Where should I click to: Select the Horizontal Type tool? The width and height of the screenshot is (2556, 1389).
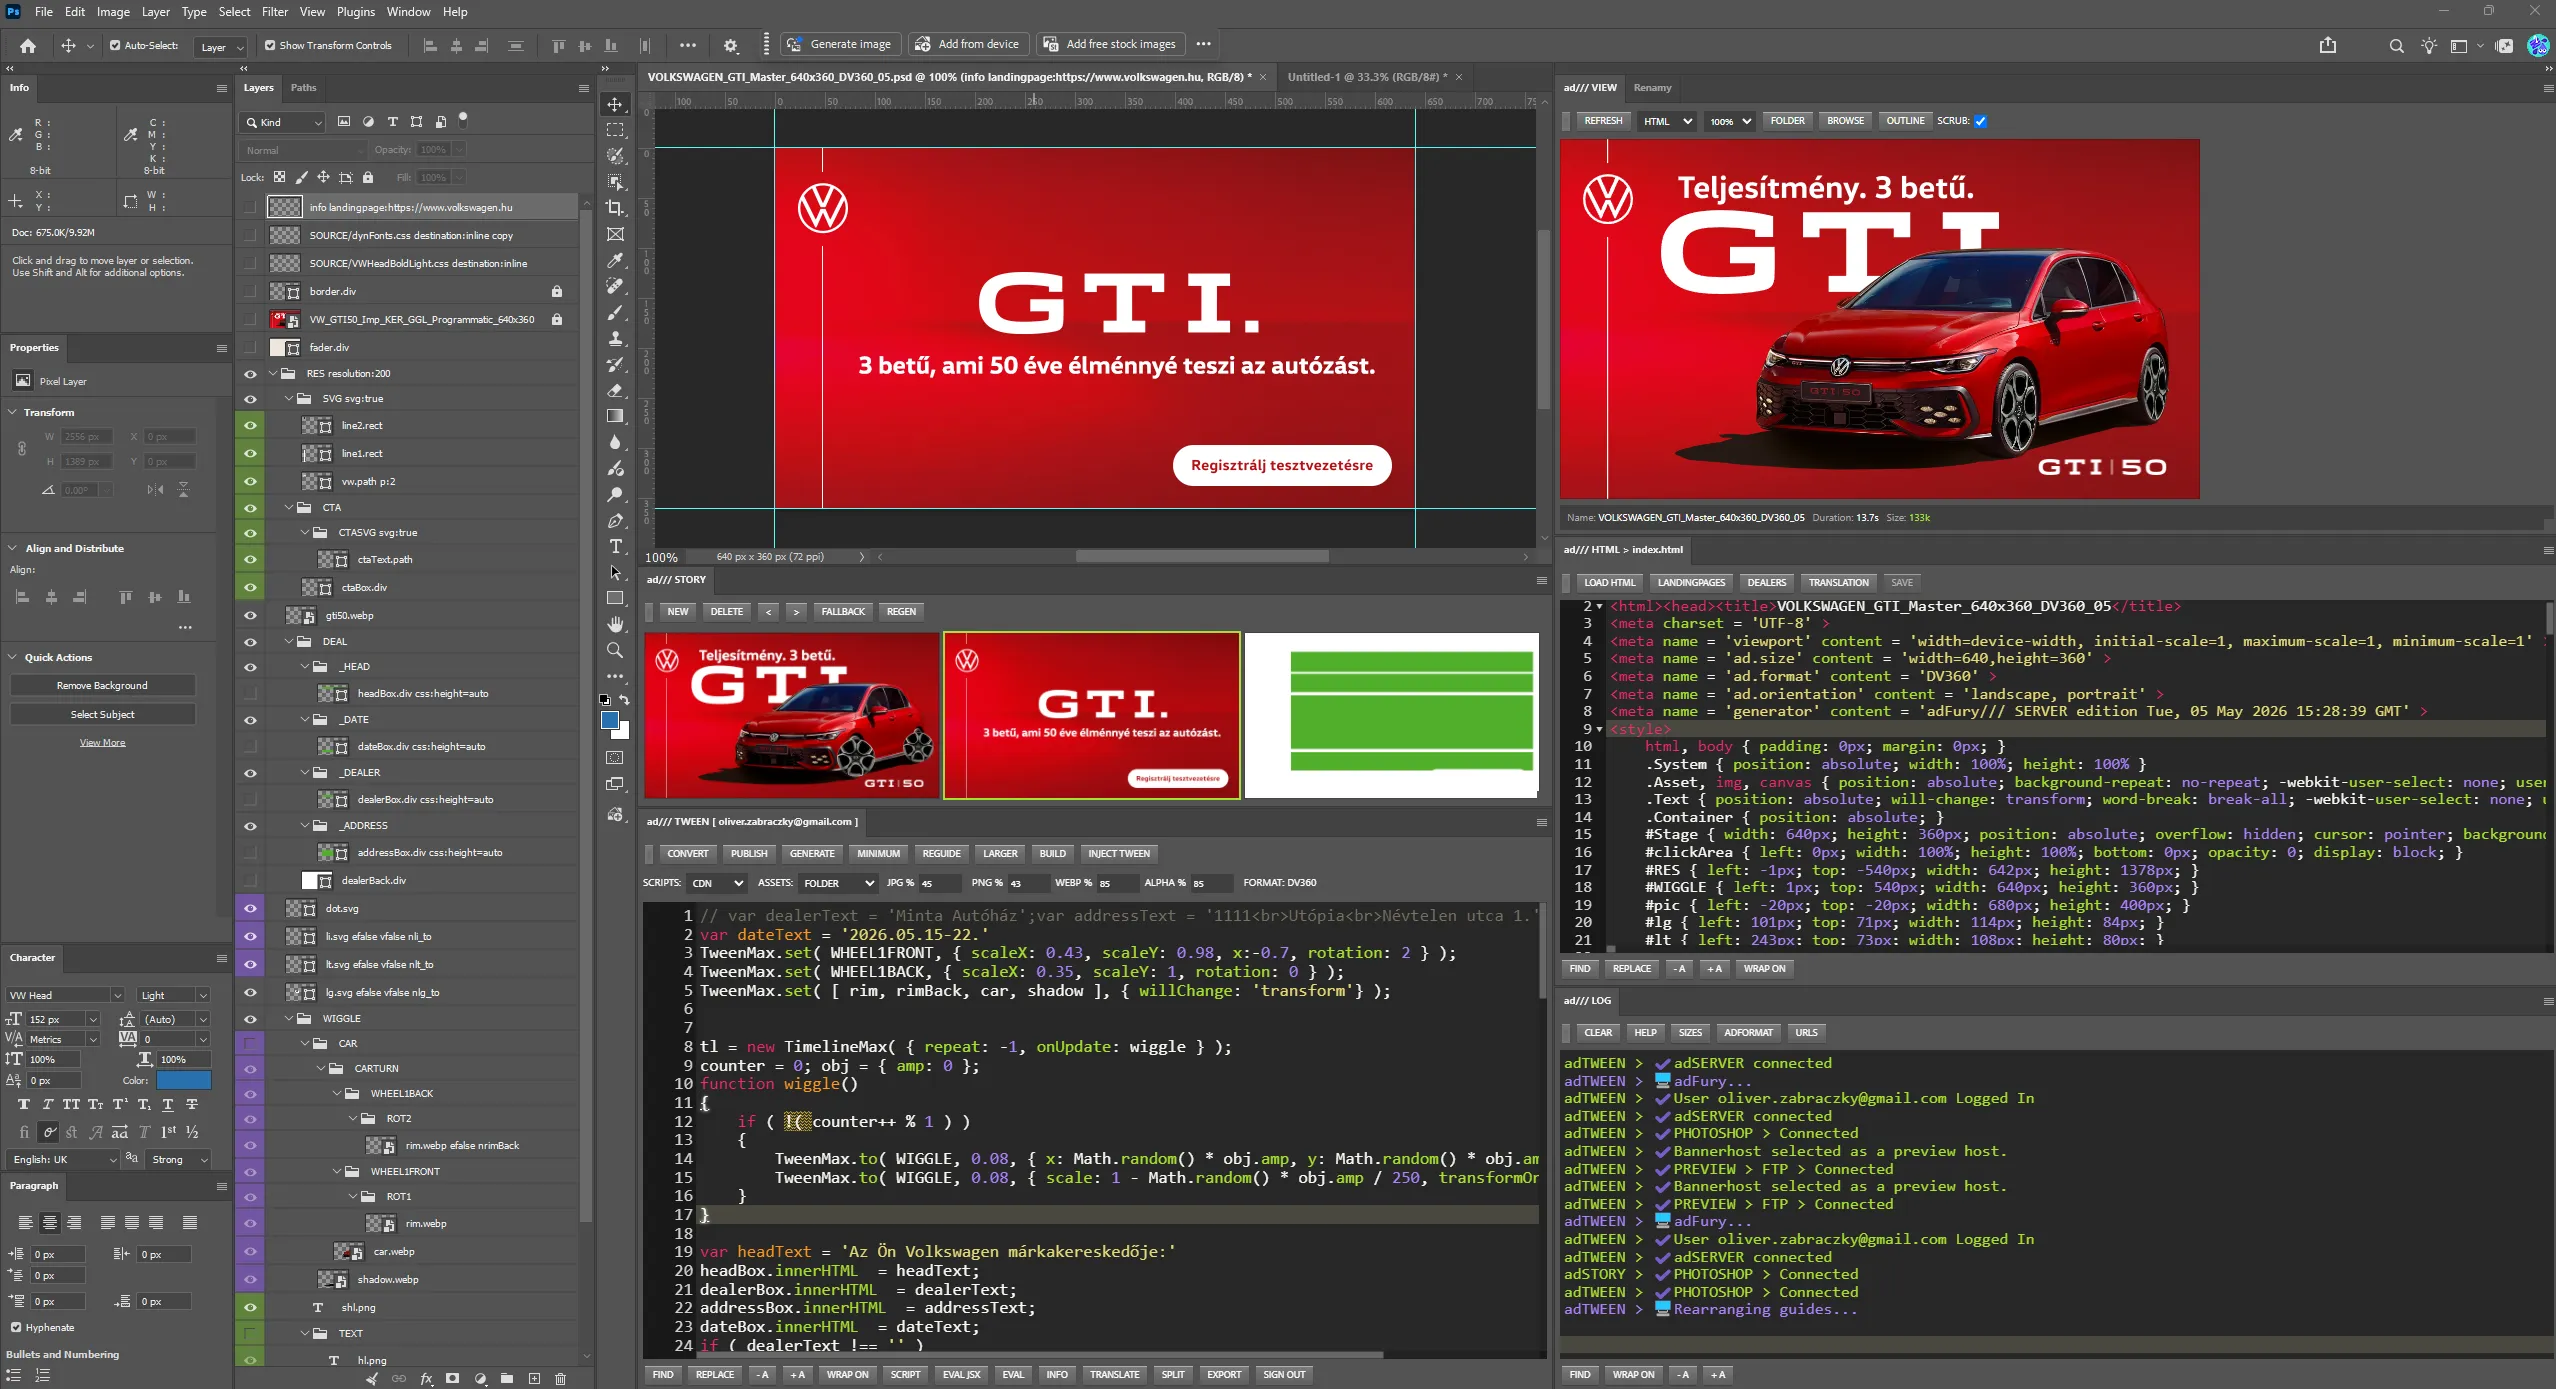[615, 546]
